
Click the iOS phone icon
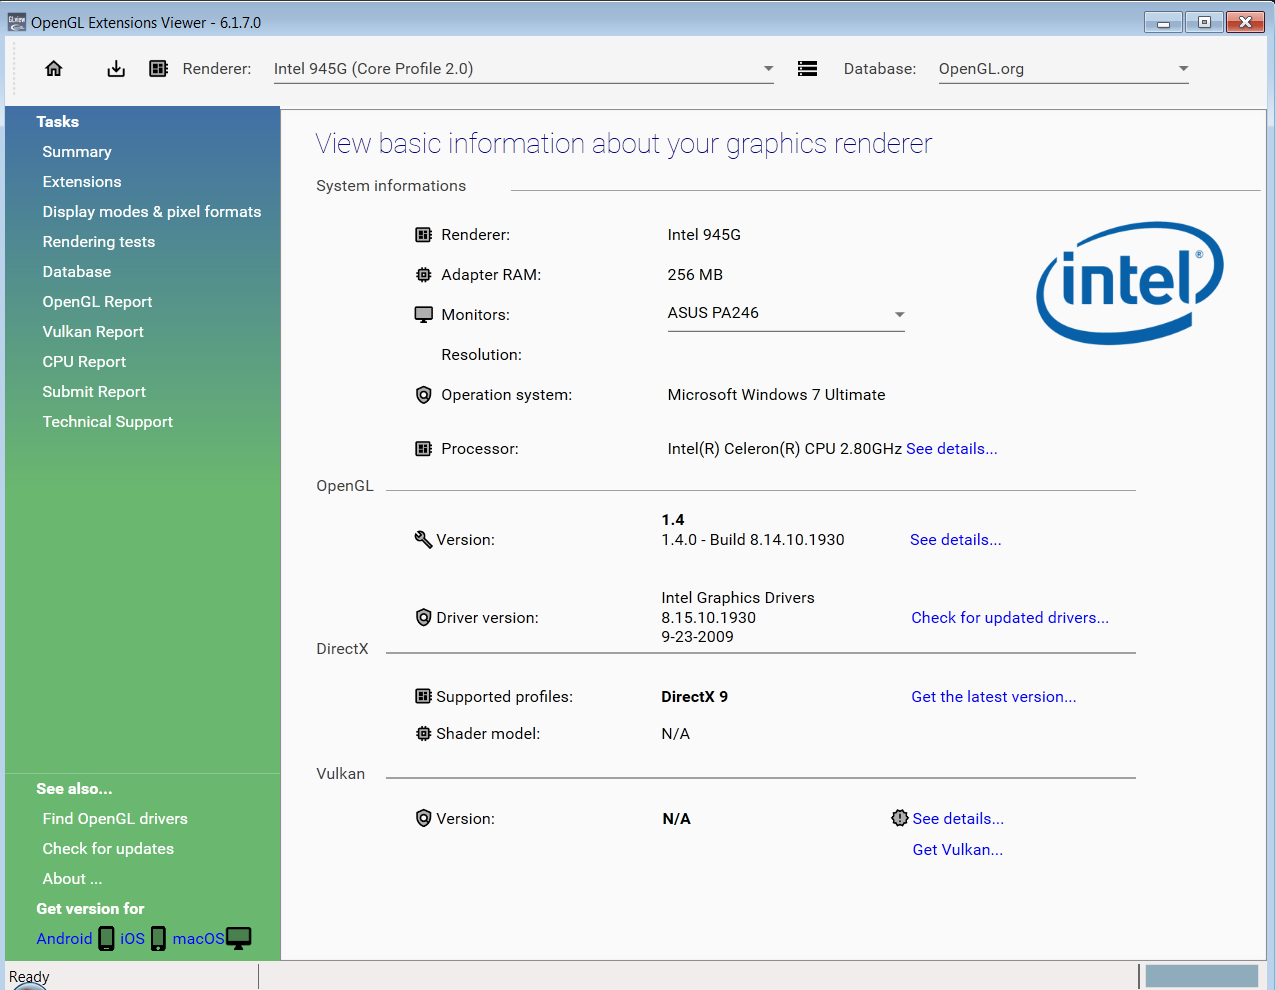[158, 938]
